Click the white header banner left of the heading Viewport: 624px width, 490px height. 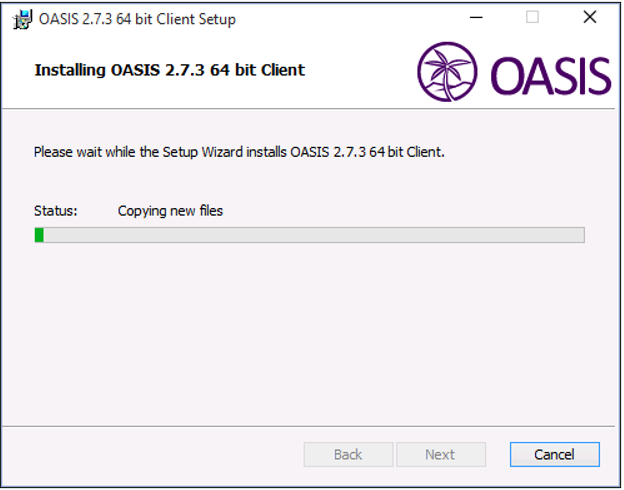18,72
